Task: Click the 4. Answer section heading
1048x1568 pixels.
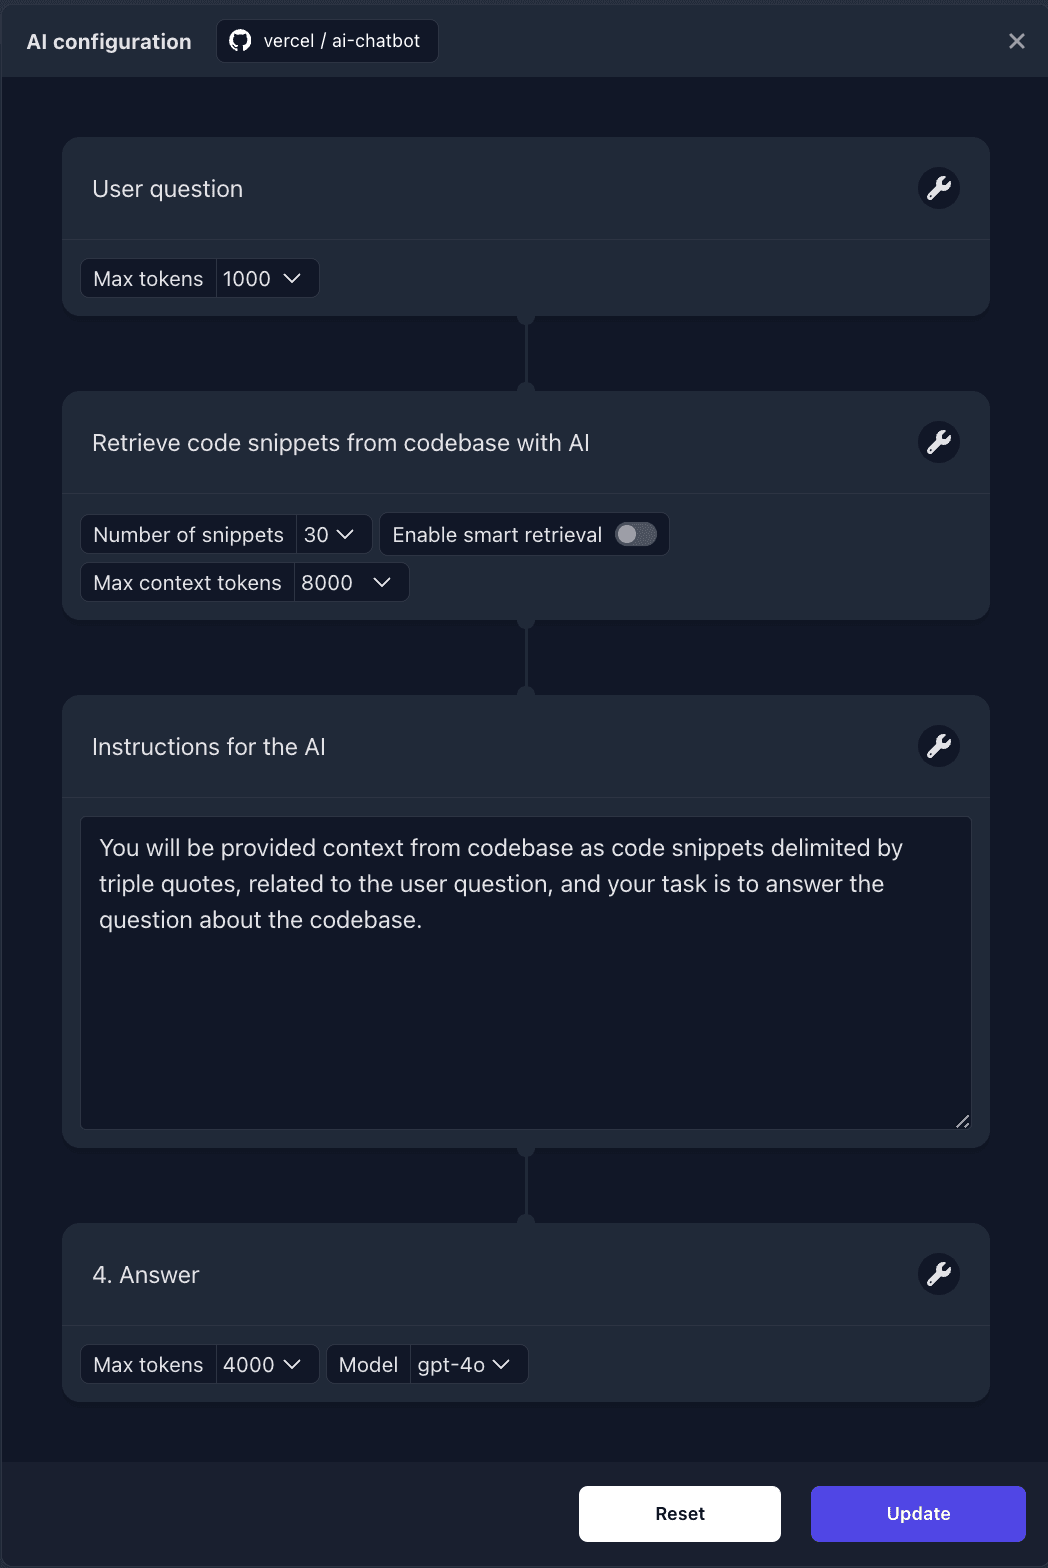Action: tap(146, 1275)
